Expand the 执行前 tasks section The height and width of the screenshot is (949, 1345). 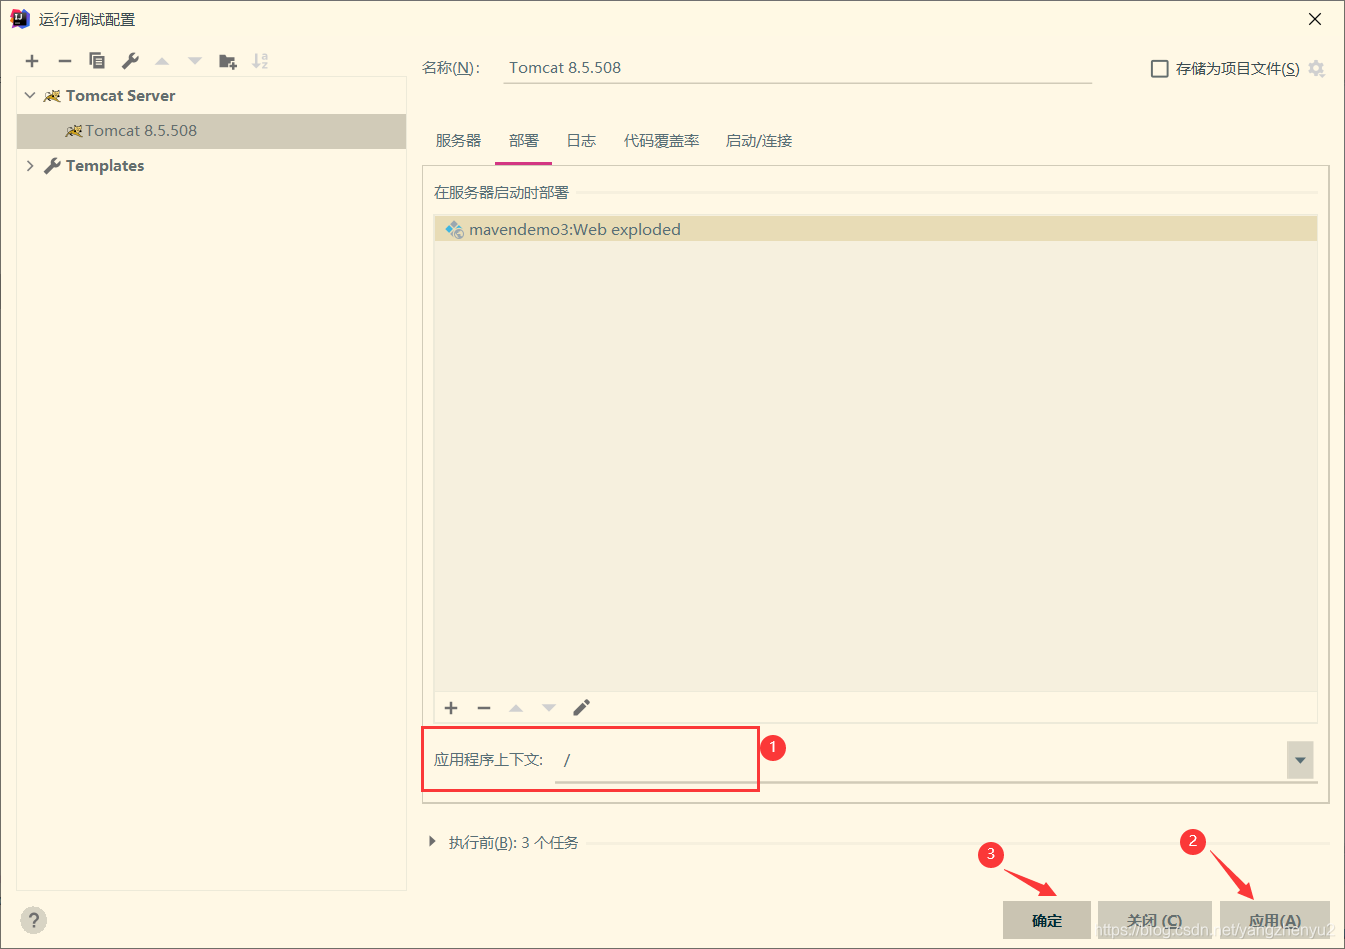(432, 842)
